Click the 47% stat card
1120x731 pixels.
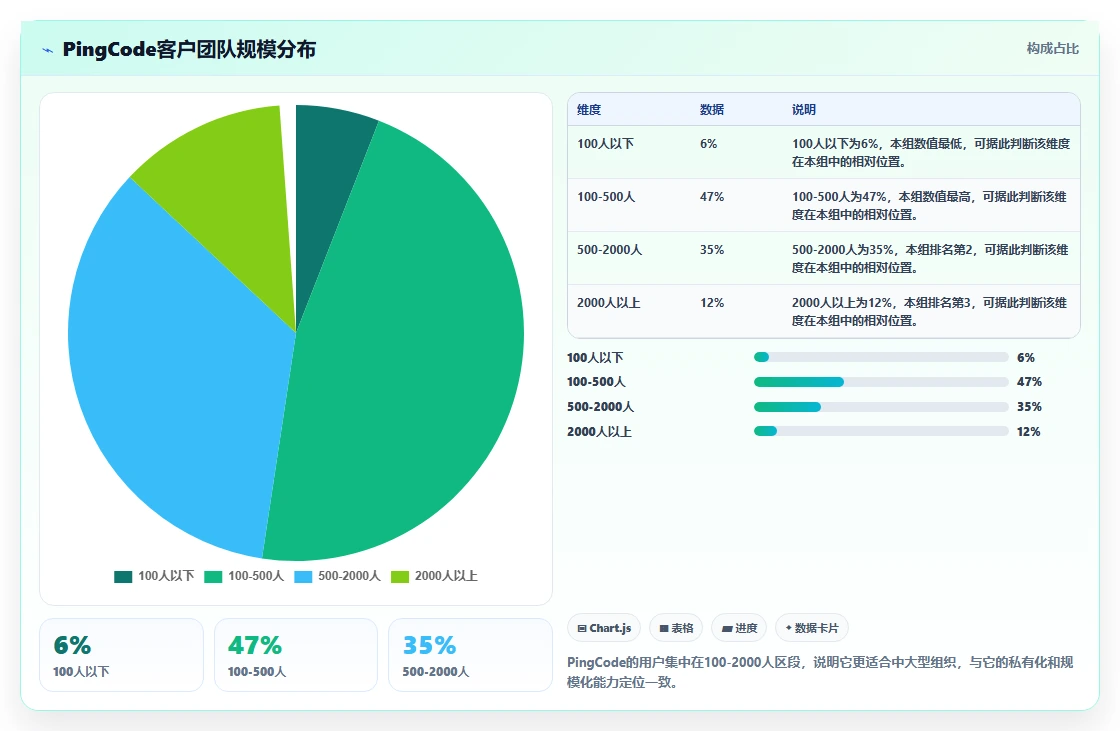[296, 655]
